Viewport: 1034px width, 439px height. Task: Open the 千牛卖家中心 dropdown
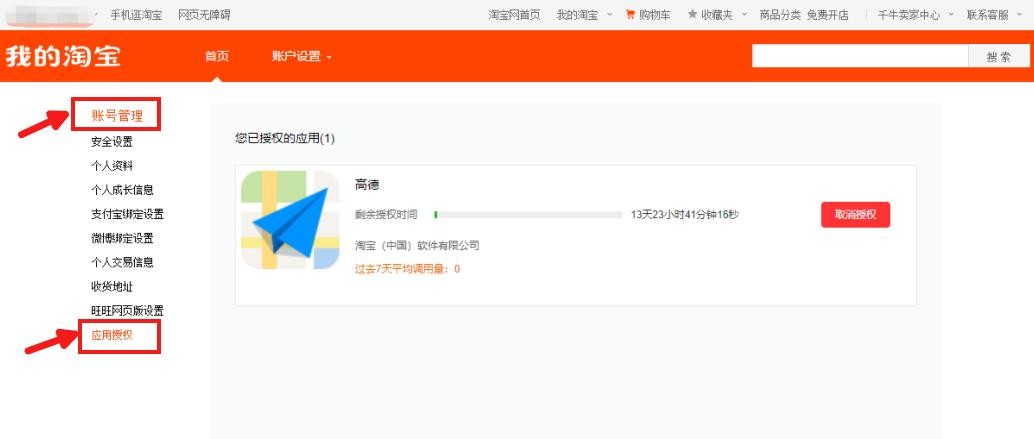(x=915, y=15)
